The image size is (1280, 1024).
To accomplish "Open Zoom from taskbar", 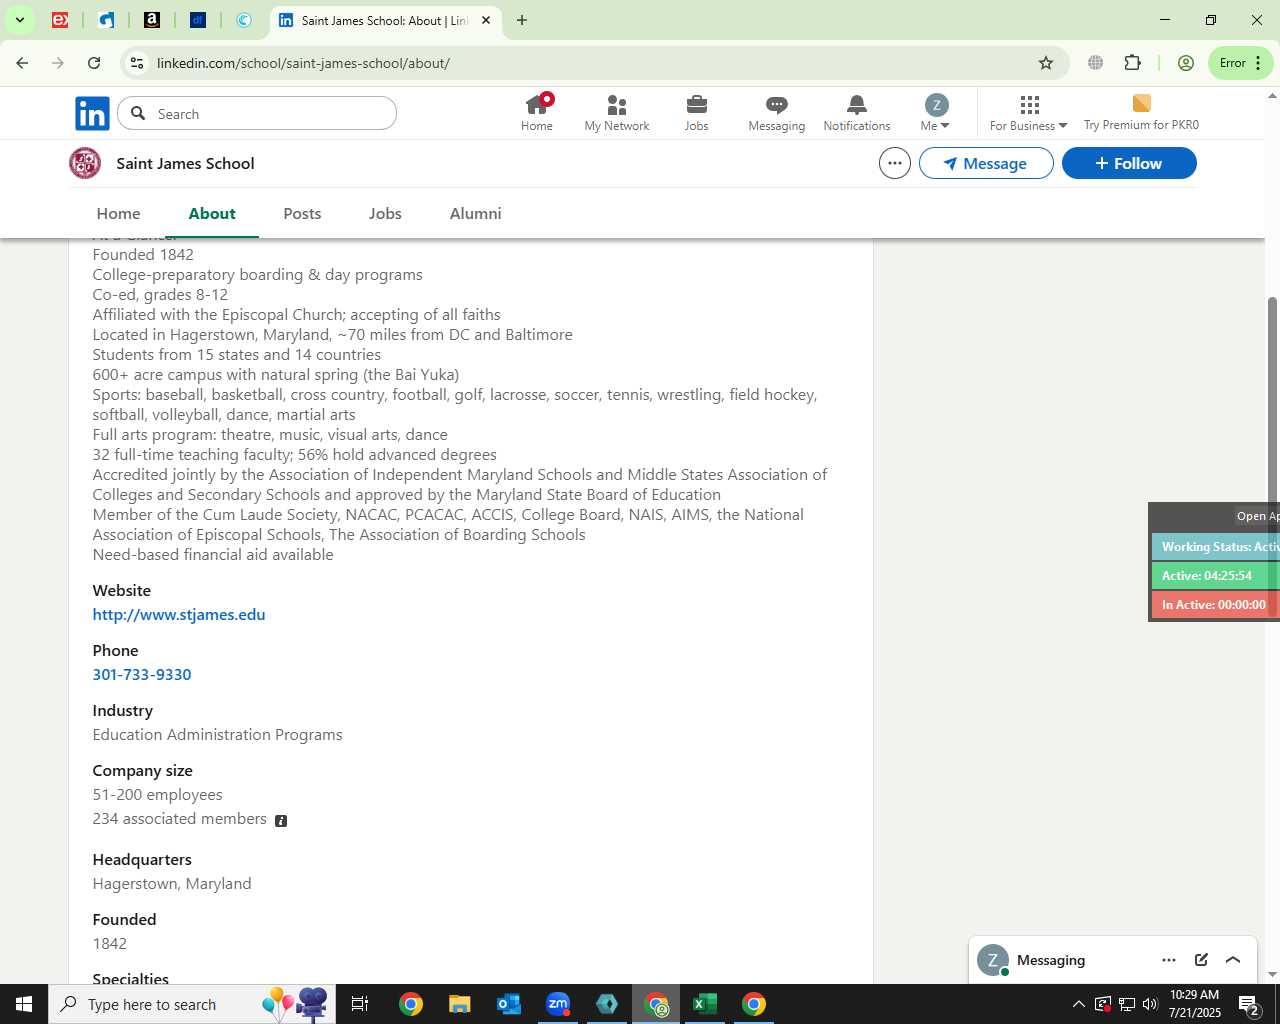I will [558, 1004].
